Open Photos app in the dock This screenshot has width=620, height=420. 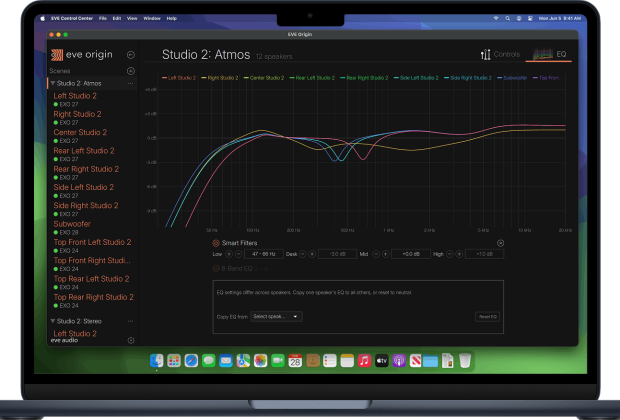(x=260, y=360)
